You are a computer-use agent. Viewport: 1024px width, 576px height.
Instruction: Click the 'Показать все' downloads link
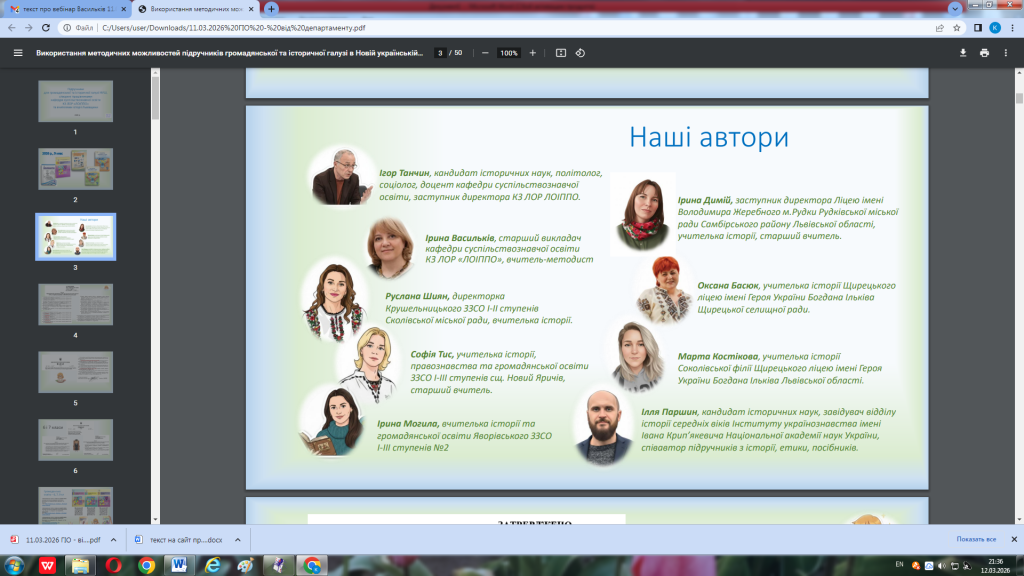click(976, 539)
